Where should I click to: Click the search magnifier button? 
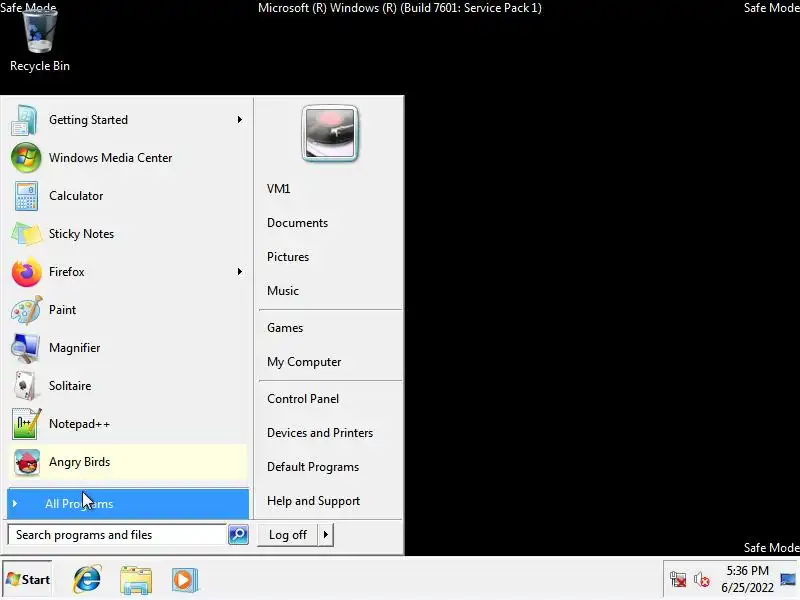pos(238,535)
